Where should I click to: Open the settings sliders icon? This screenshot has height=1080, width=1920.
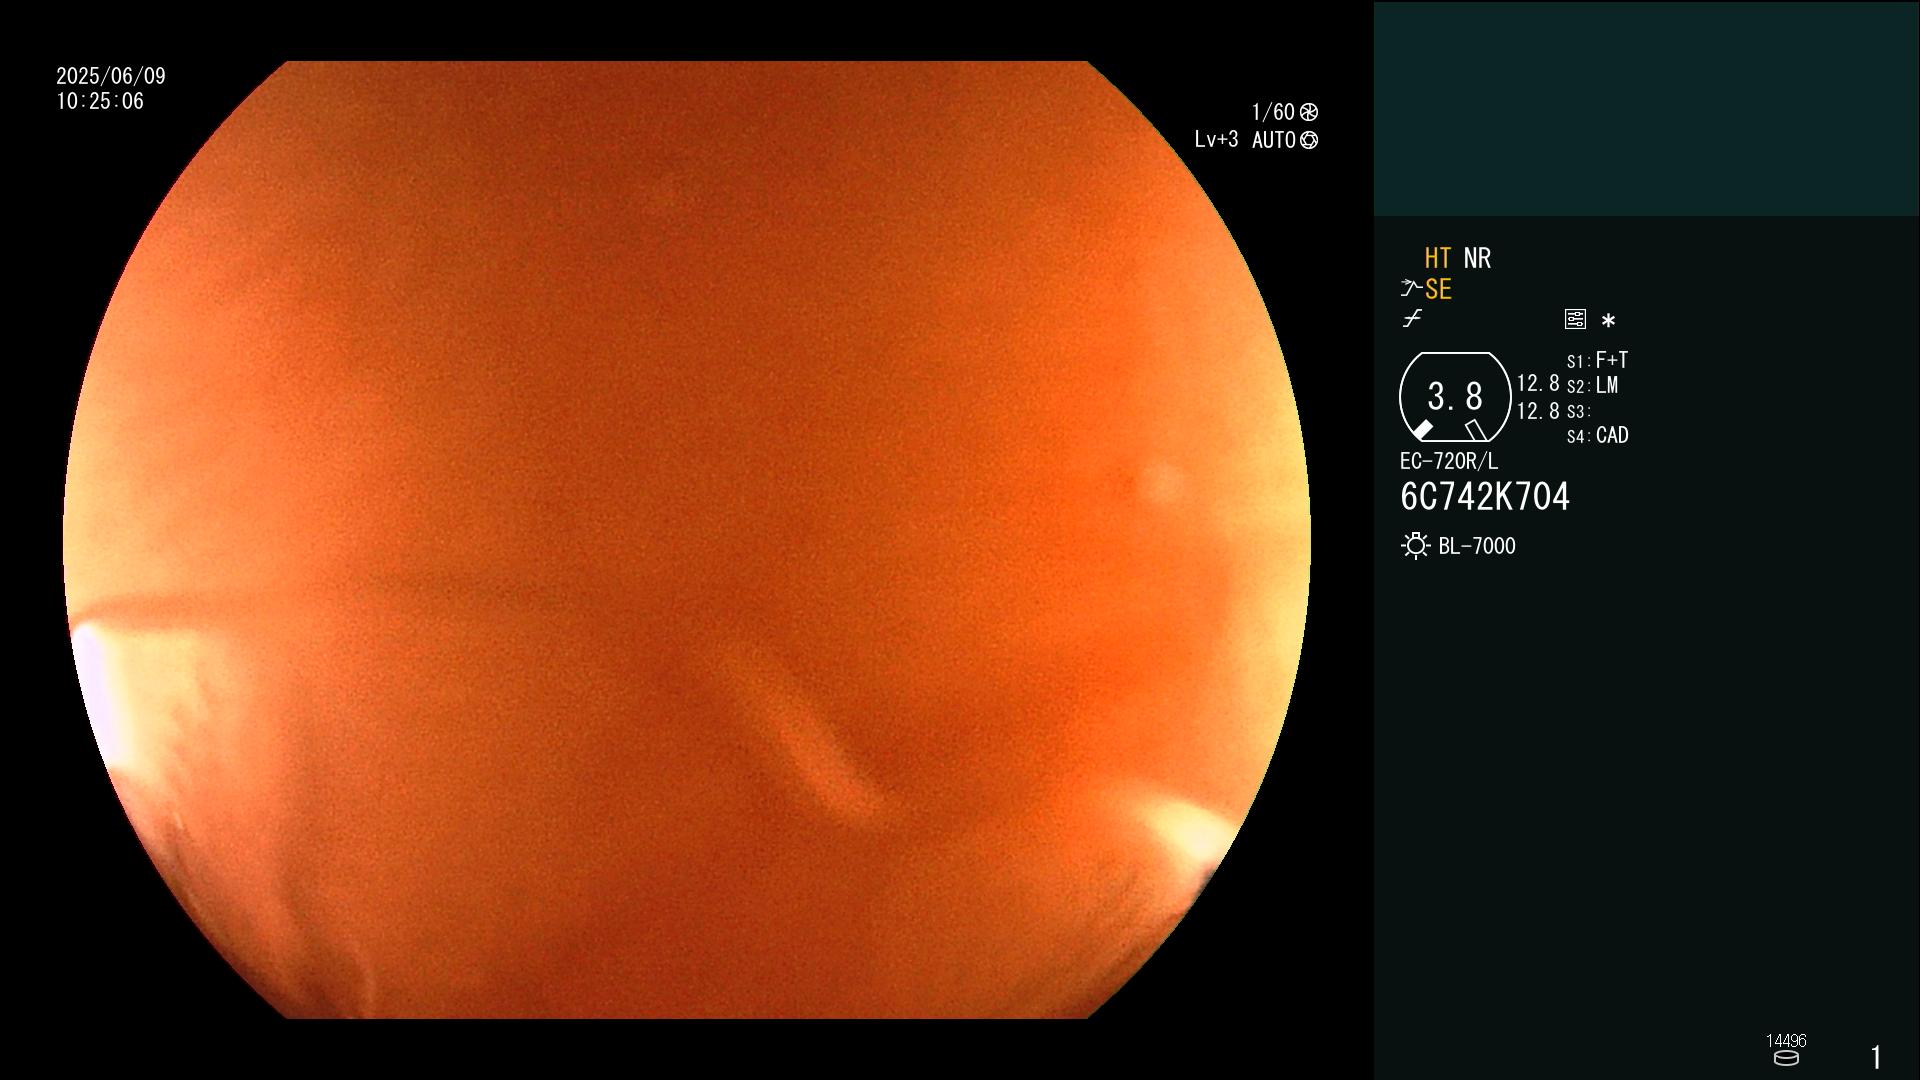tap(1575, 319)
